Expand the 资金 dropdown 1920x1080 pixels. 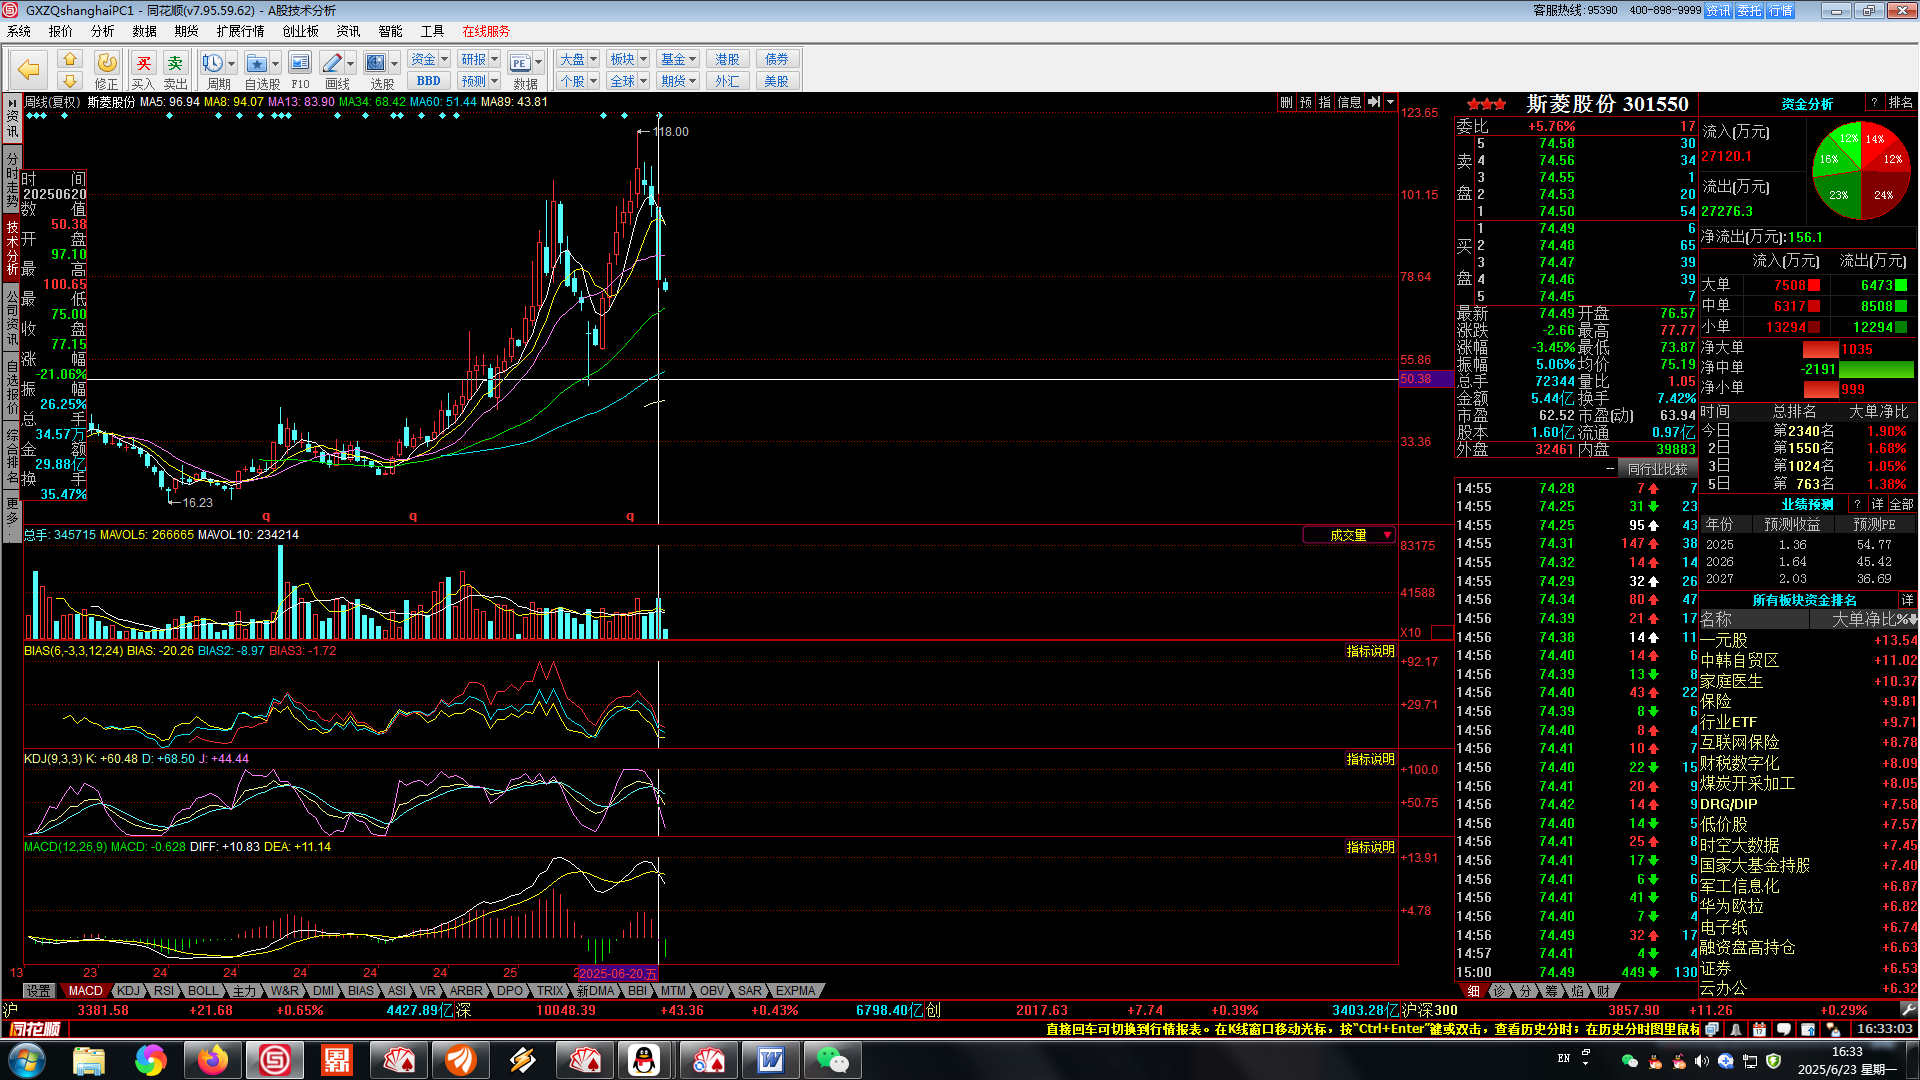[x=445, y=59]
